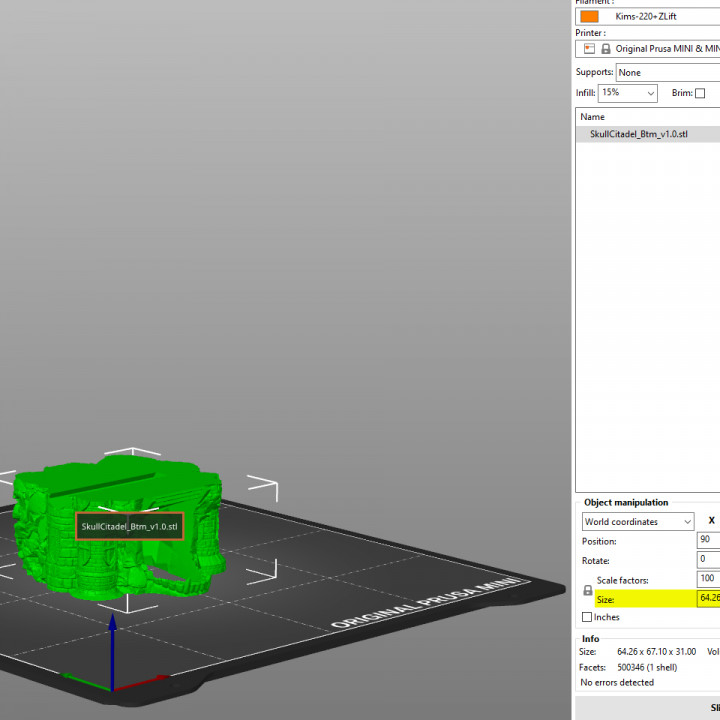Click the 'Infill:' label
720x720 pixels.
pos(585,93)
